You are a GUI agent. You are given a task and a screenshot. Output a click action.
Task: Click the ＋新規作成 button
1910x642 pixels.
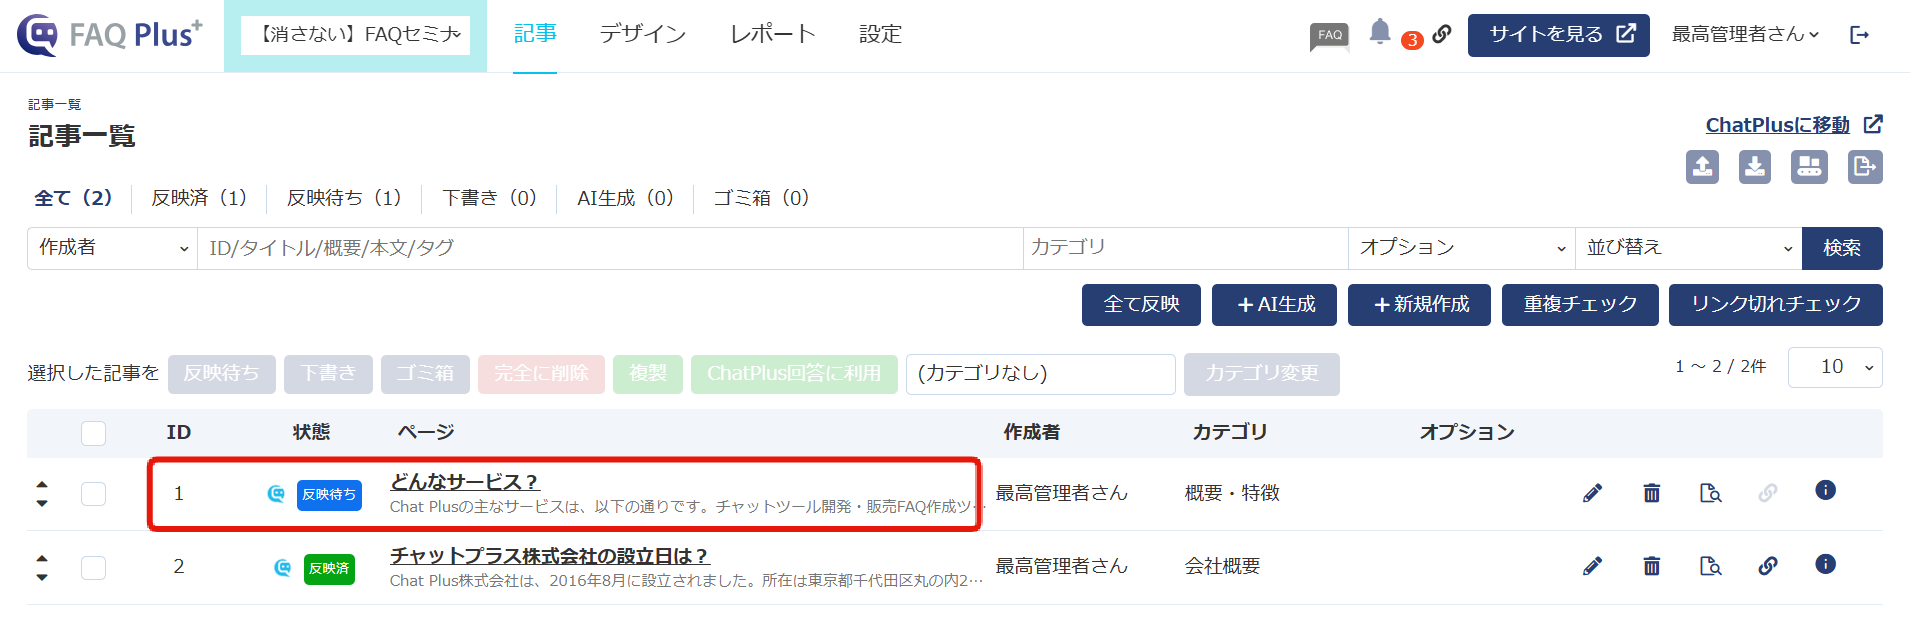pyautogui.click(x=1419, y=305)
